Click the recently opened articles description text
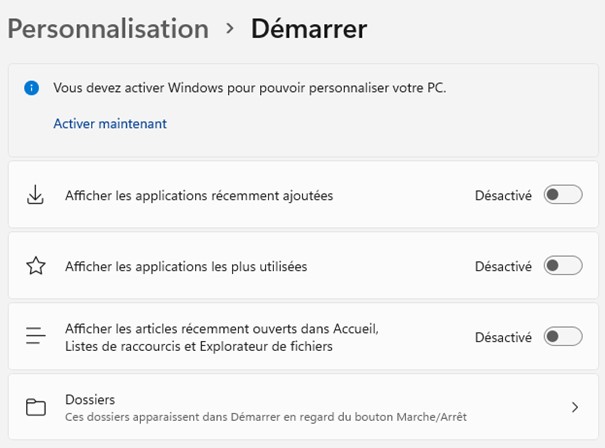Image resolution: width=605 pixels, height=448 pixels. pyautogui.click(x=221, y=337)
